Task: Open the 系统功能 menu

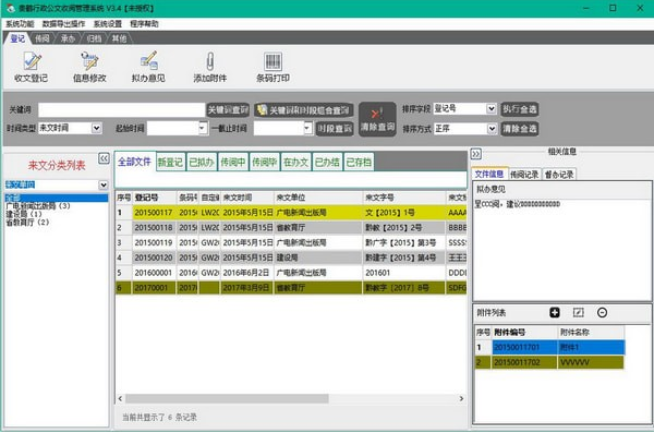Action: (20, 24)
